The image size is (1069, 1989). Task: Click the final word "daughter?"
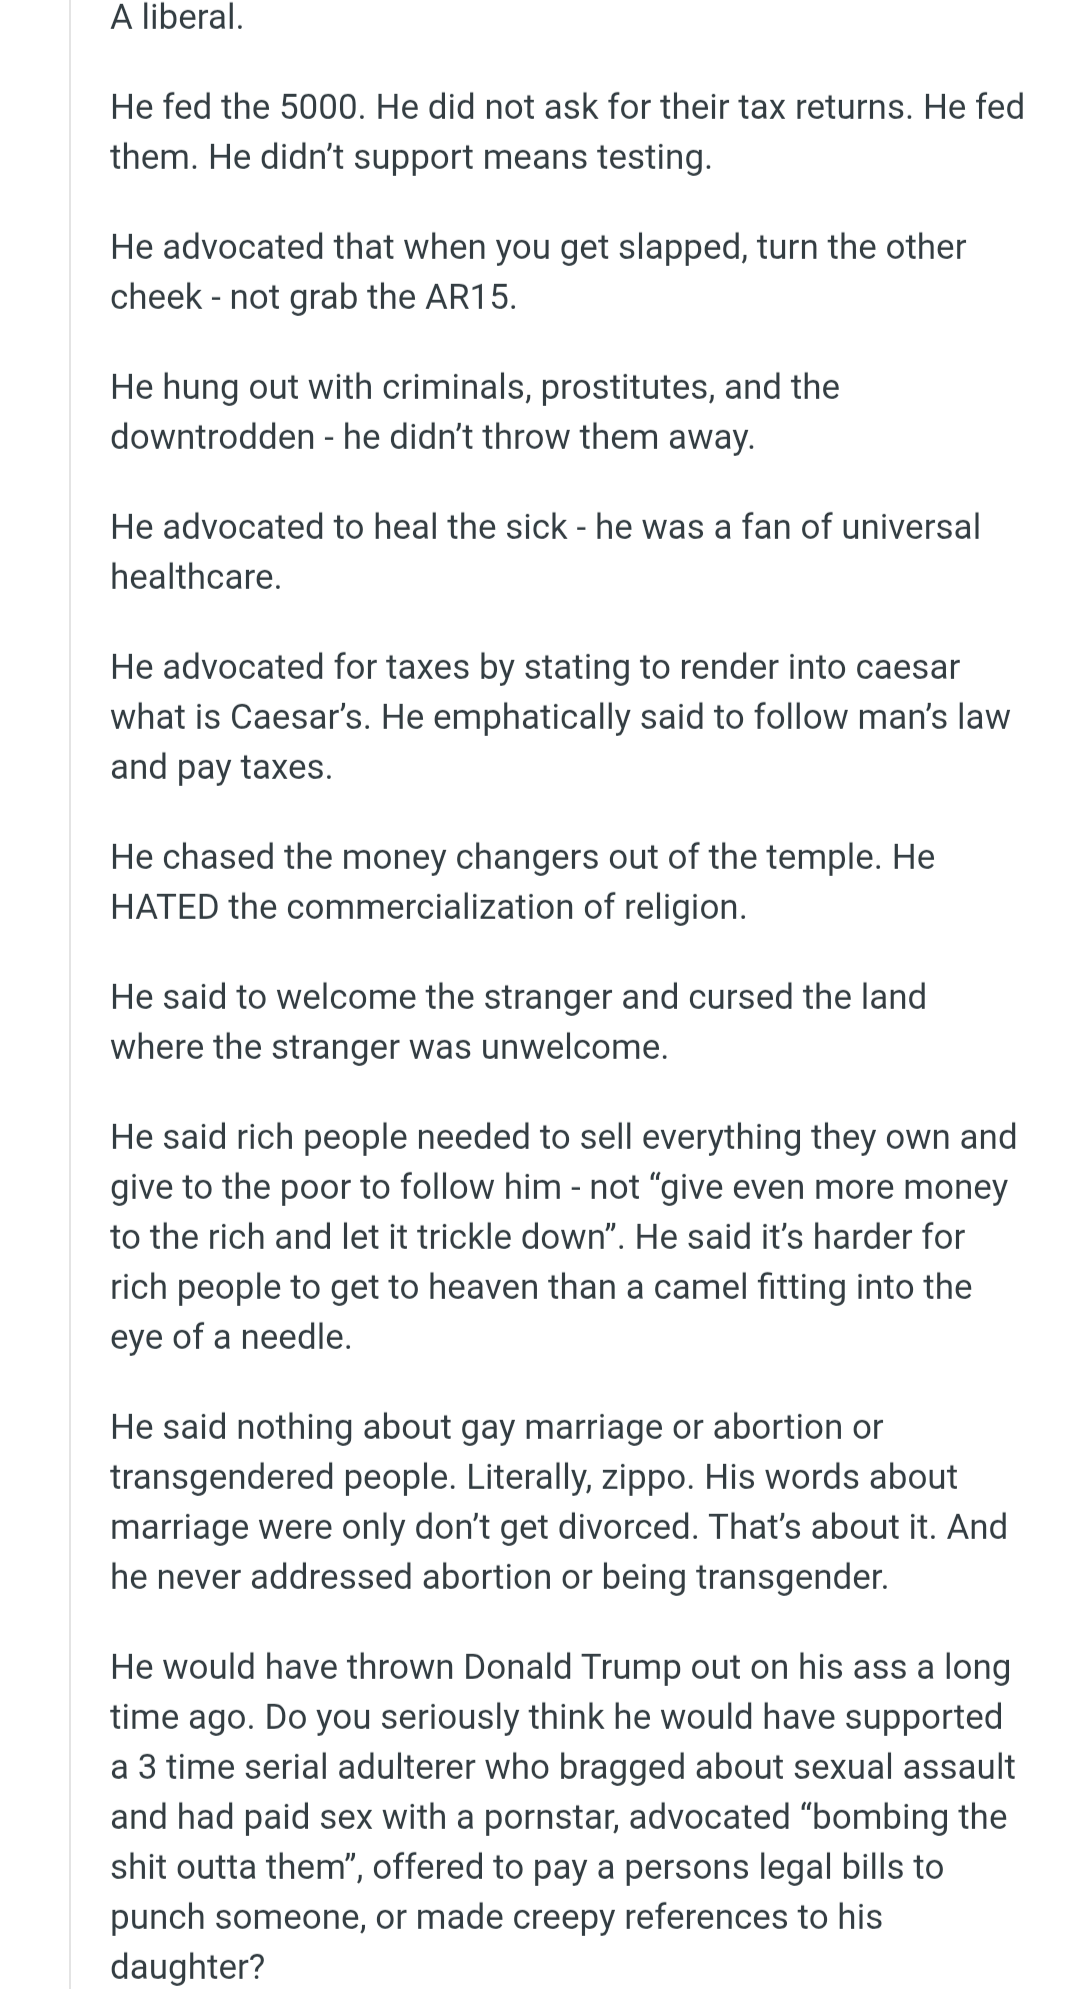[188, 1967]
